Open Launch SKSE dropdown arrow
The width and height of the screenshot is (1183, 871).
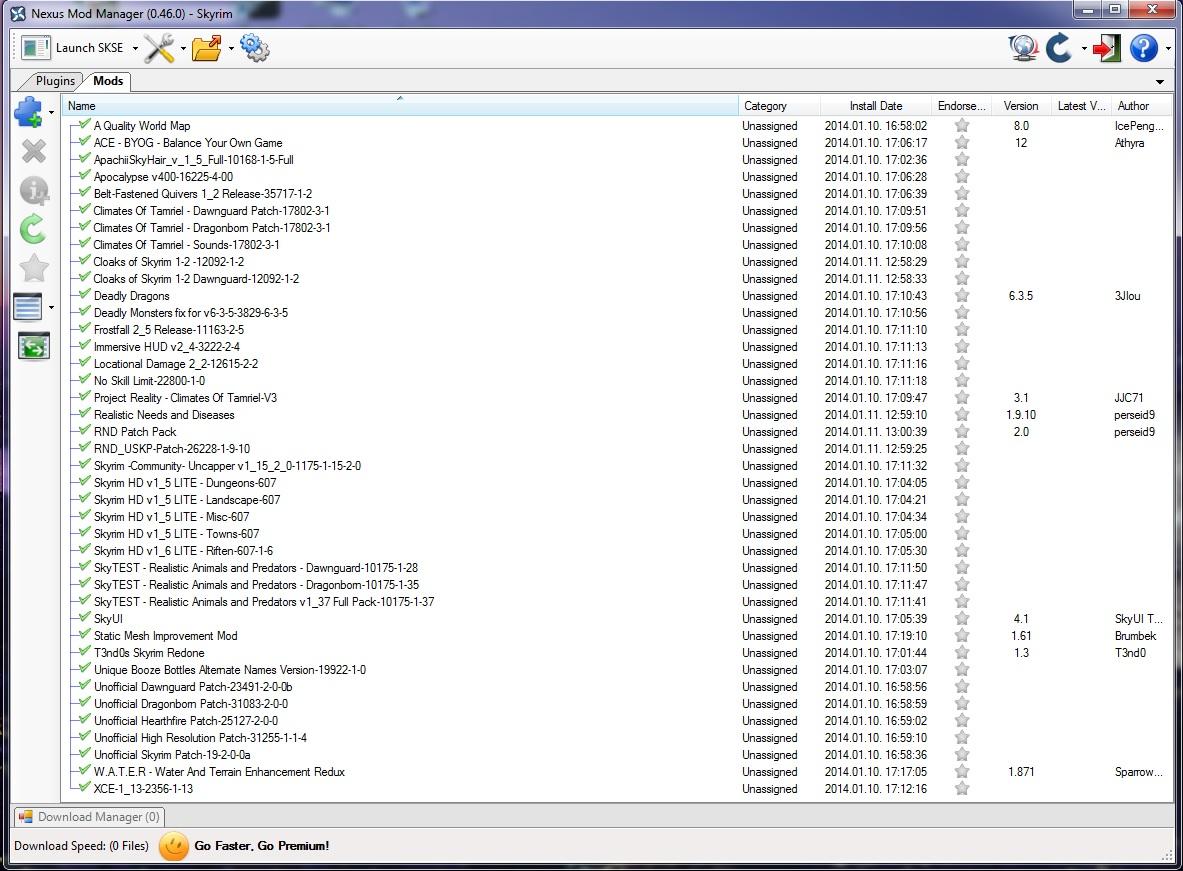(135, 48)
